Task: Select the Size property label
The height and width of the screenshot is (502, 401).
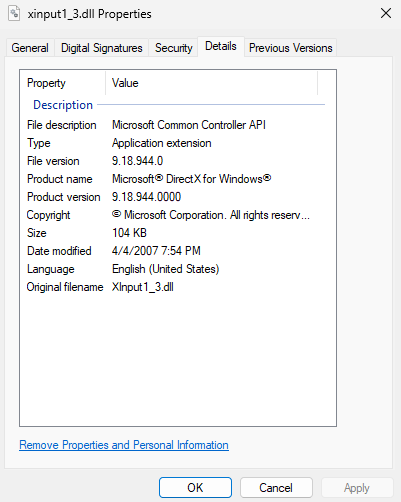Action: (x=37, y=233)
